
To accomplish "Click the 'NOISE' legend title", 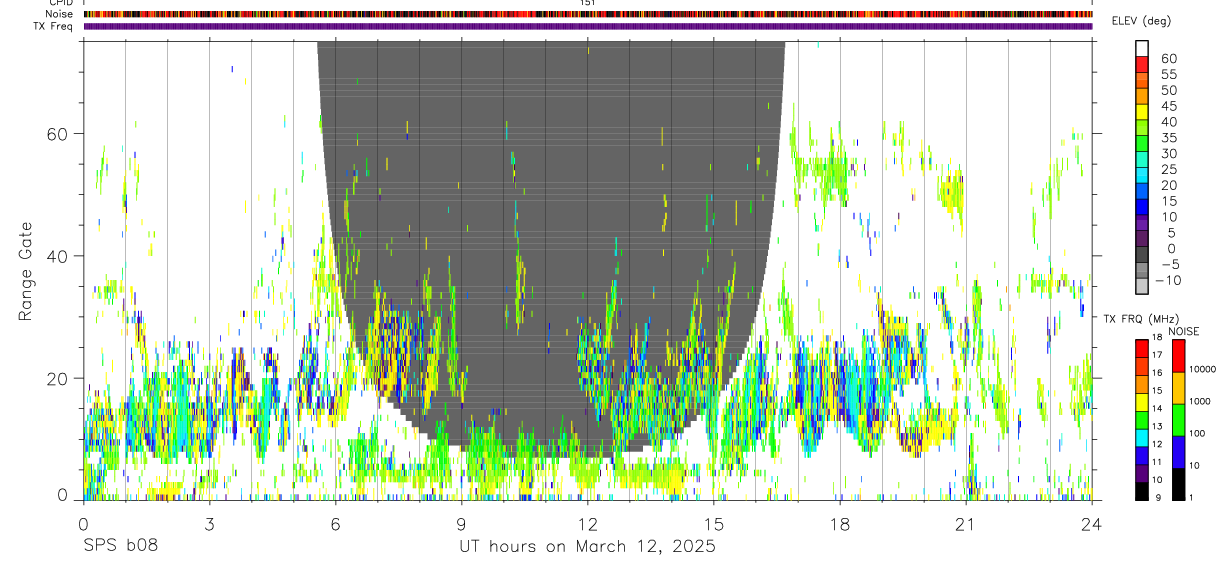I will 1184,331.
